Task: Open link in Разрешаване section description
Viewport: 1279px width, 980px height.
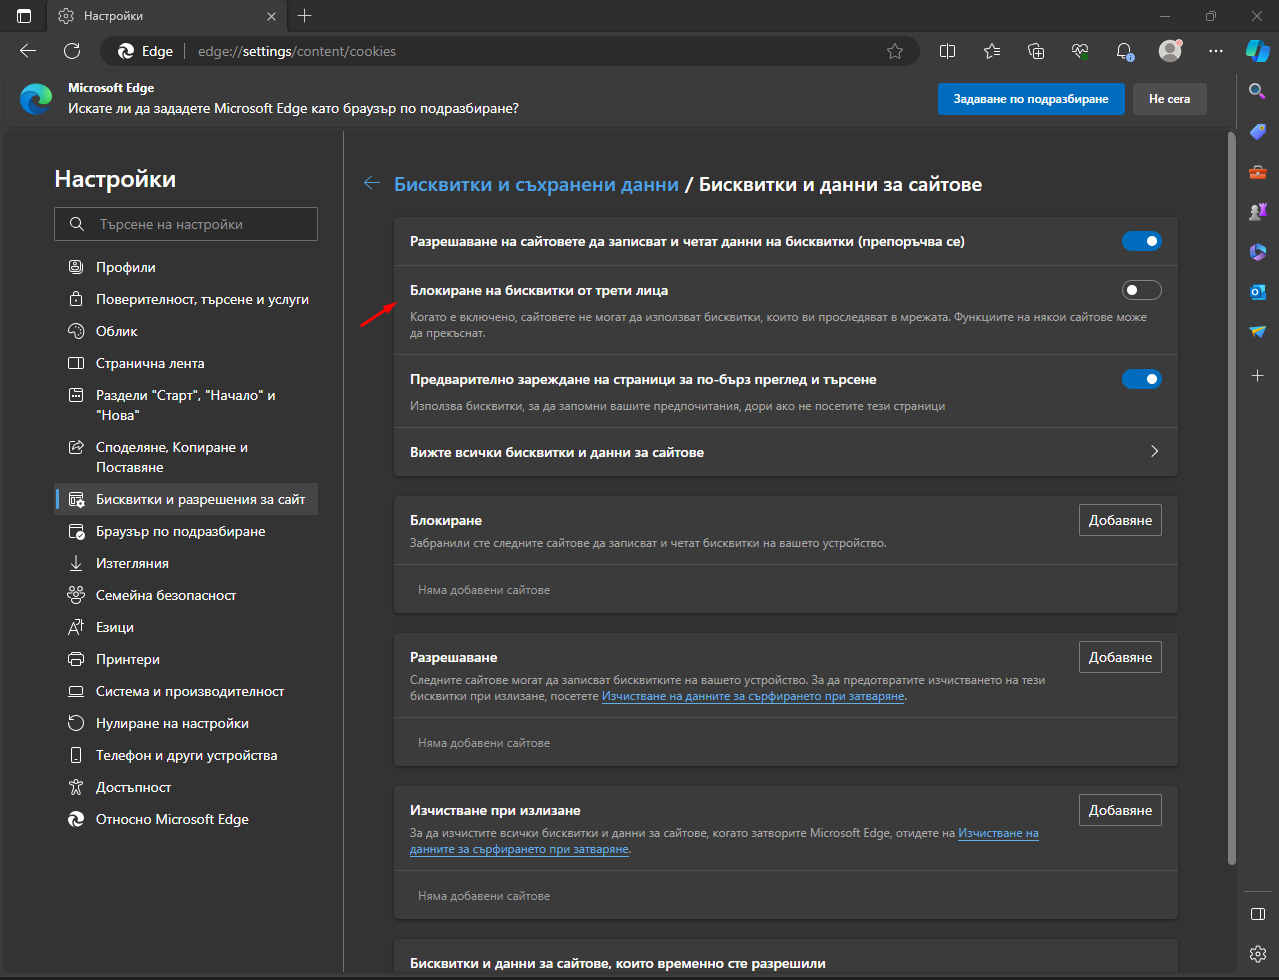Action: (753, 696)
